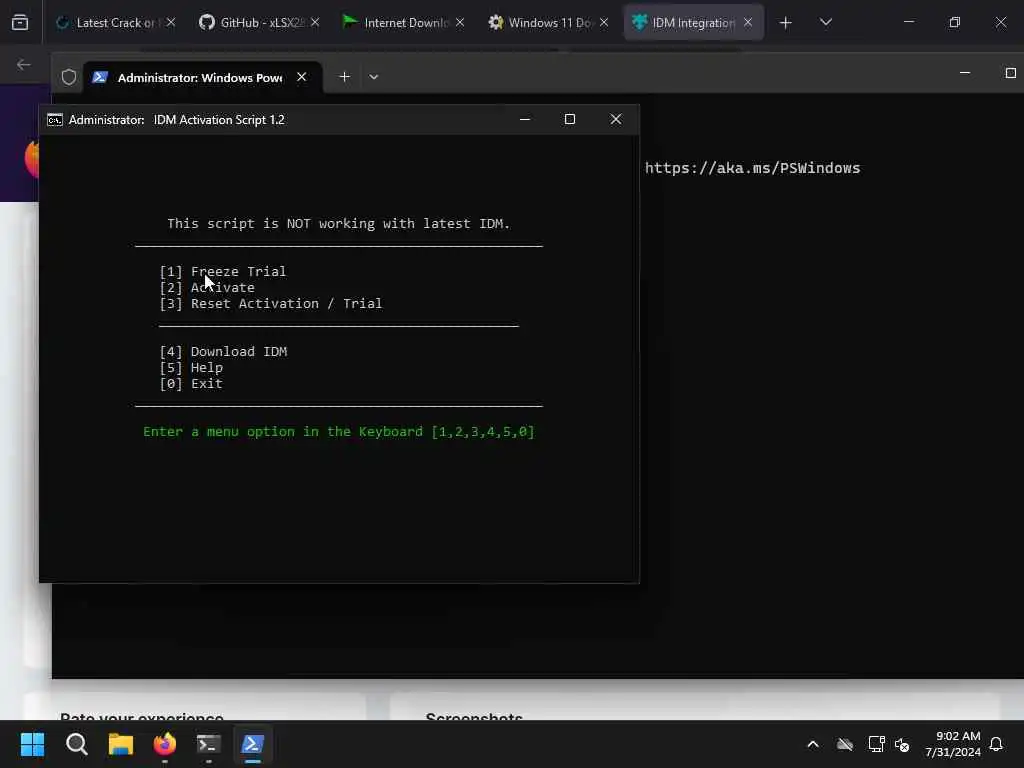Minimize the Windows Terminal window
The width and height of the screenshot is (1024, 768).
coord(965,72)
